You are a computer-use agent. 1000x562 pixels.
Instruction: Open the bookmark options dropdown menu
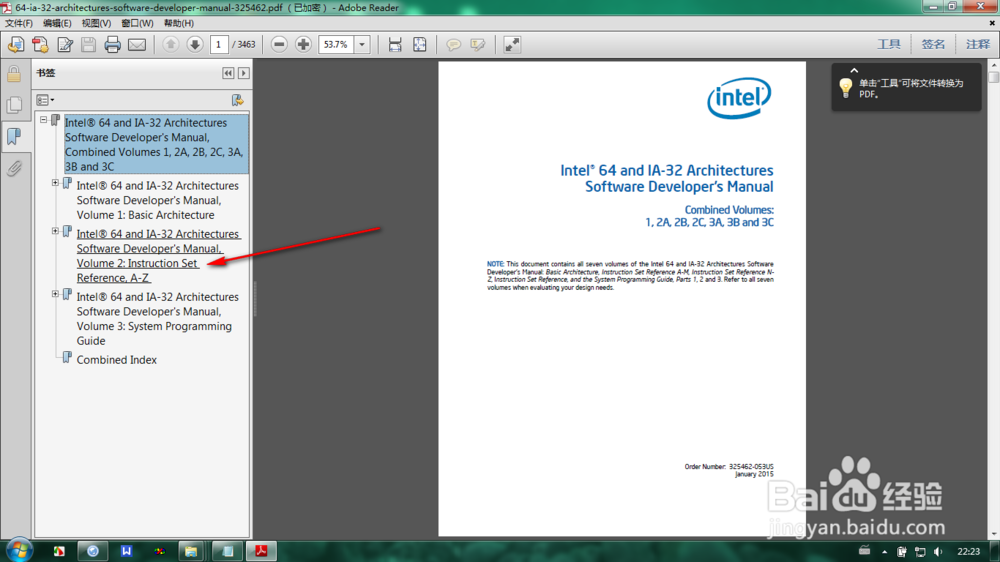pos(45,100)
